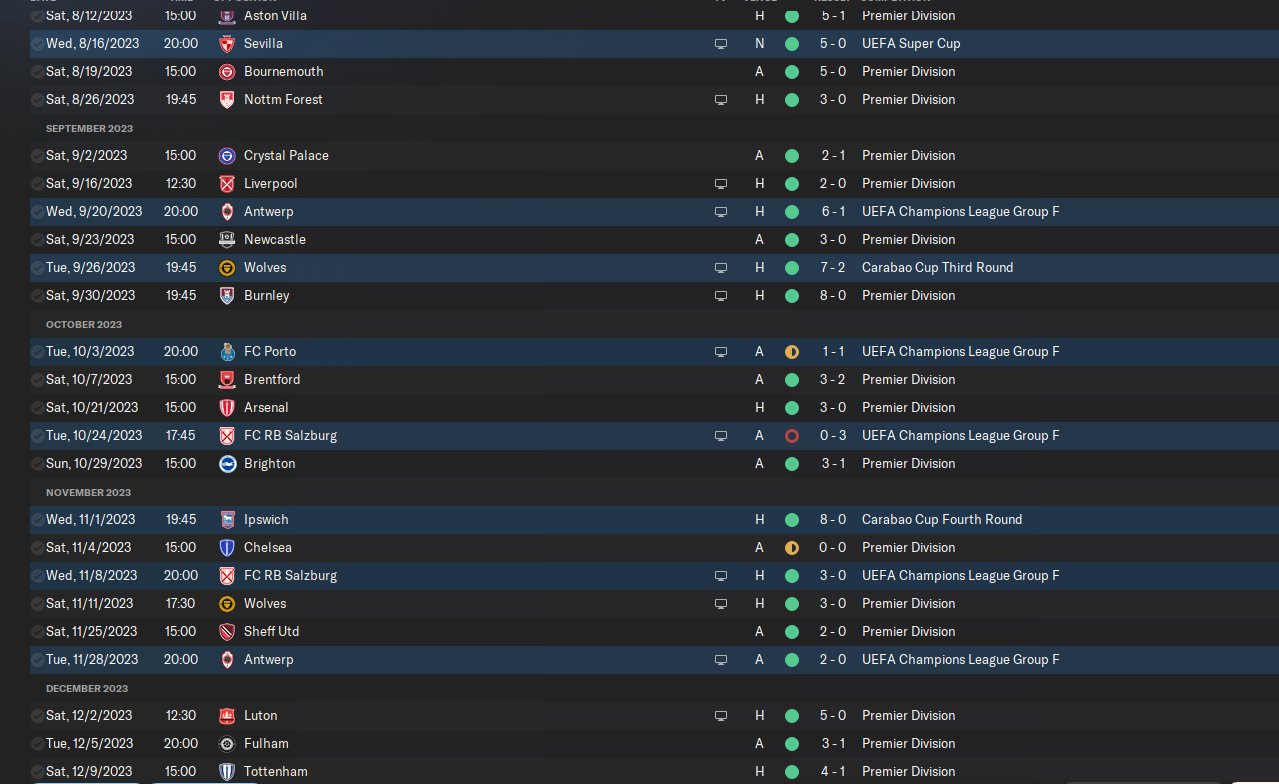
Task: Open the Crystal Palace team name link
Action: (286, 156)
